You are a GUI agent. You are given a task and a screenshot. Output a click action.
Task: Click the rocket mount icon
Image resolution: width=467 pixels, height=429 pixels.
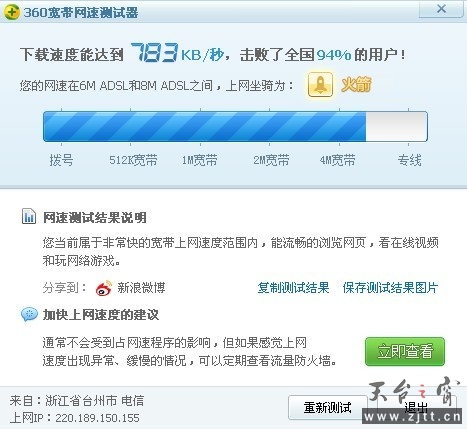pos(320,85)
